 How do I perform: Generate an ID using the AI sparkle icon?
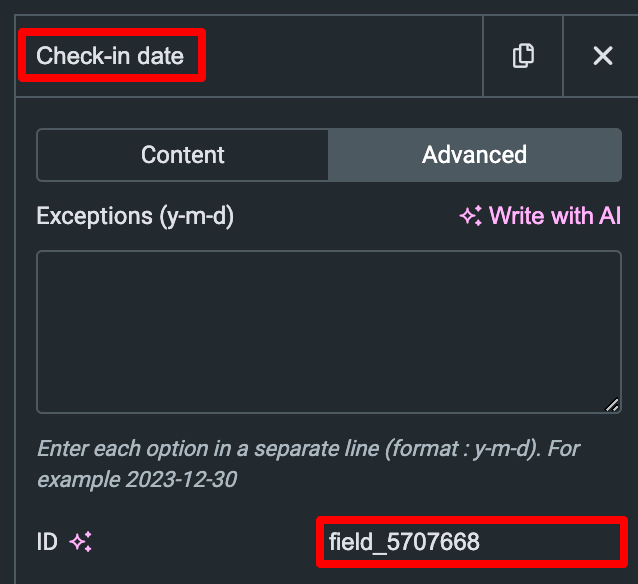tap(80, 542)
